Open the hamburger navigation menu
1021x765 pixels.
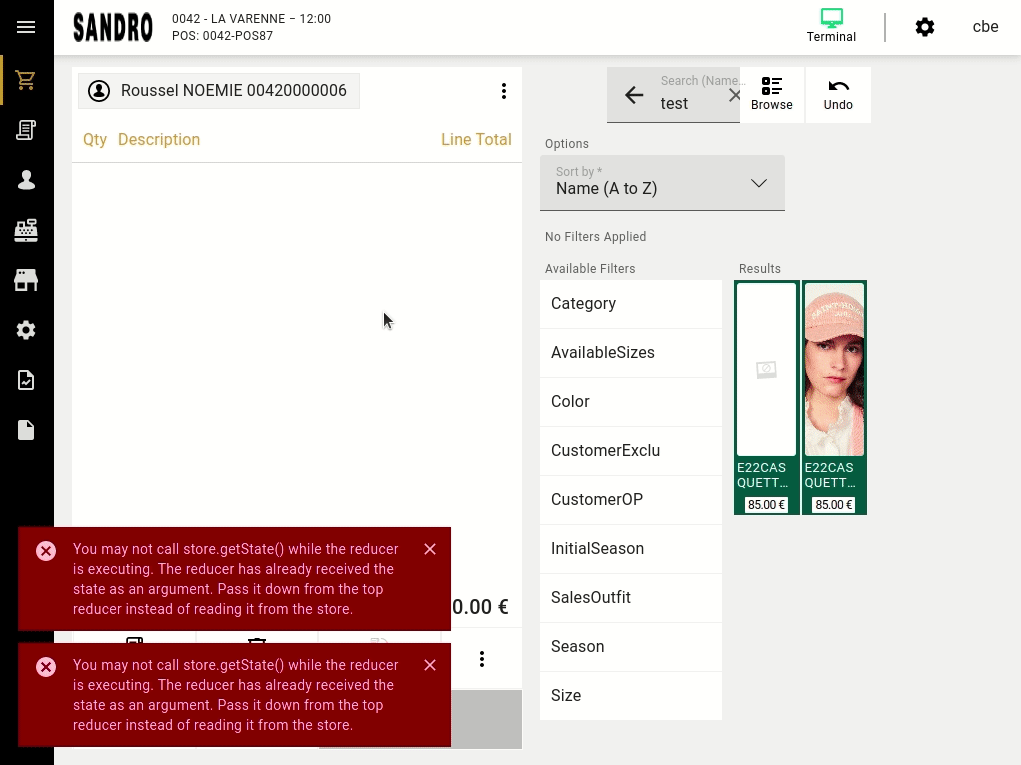tap(26, 27)
